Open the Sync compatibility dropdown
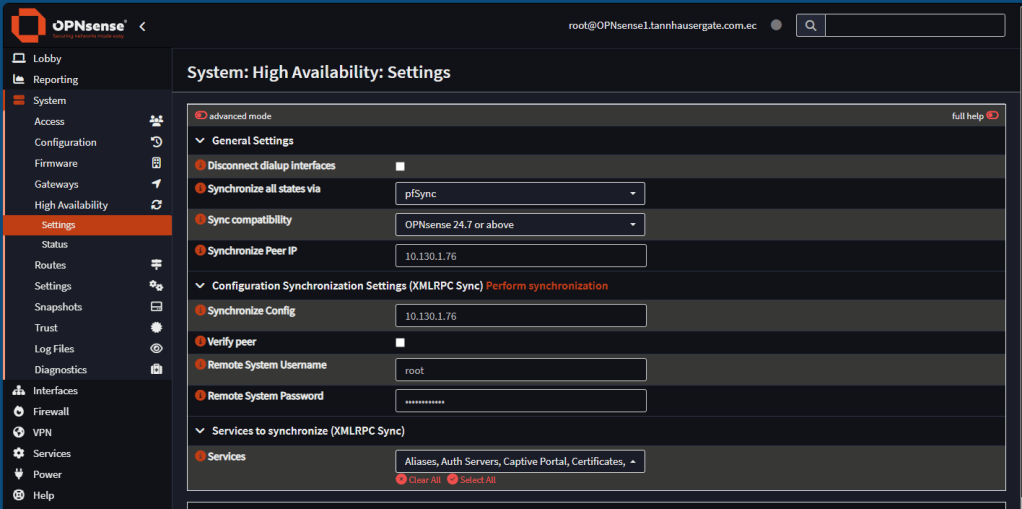Image resolution: width=1022 pixels, height=509 pixels. pyautogui.click(x=520, y=225)
